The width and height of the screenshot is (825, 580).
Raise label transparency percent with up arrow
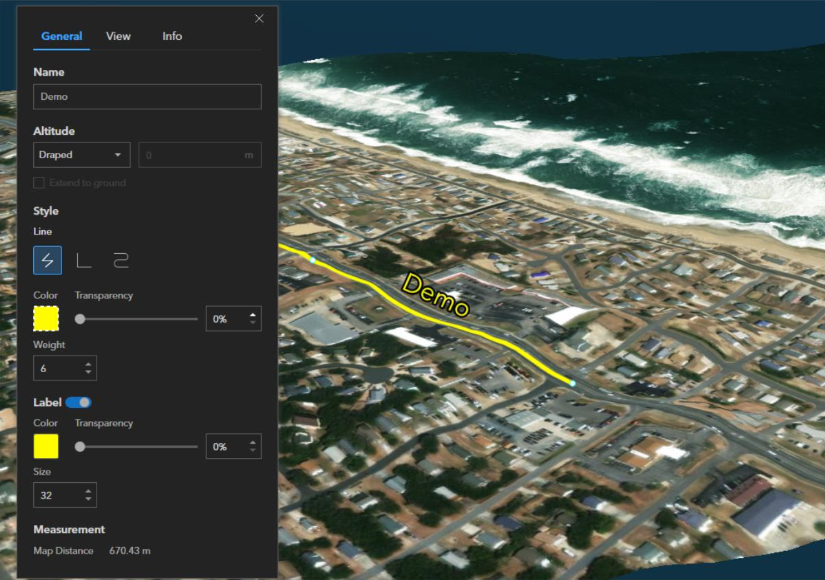(x=253, y=443)
